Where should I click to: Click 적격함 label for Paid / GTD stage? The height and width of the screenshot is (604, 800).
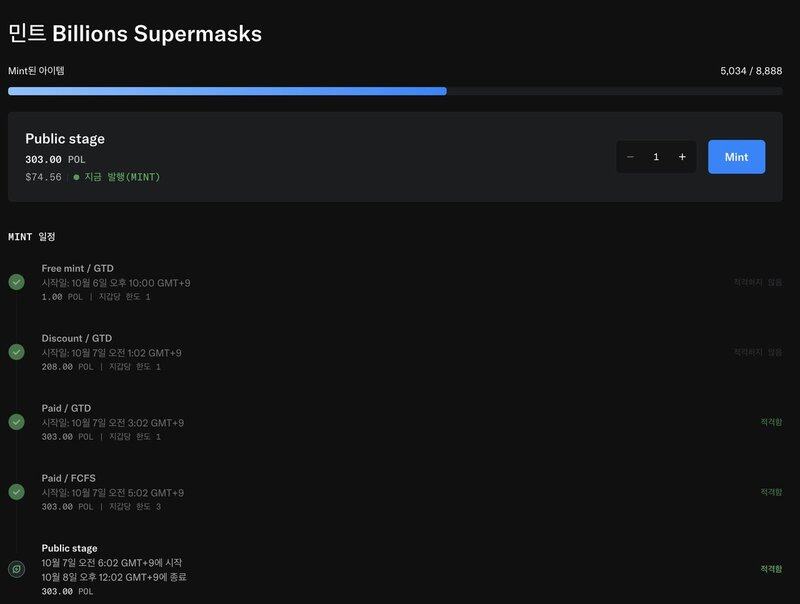point(770,422)
